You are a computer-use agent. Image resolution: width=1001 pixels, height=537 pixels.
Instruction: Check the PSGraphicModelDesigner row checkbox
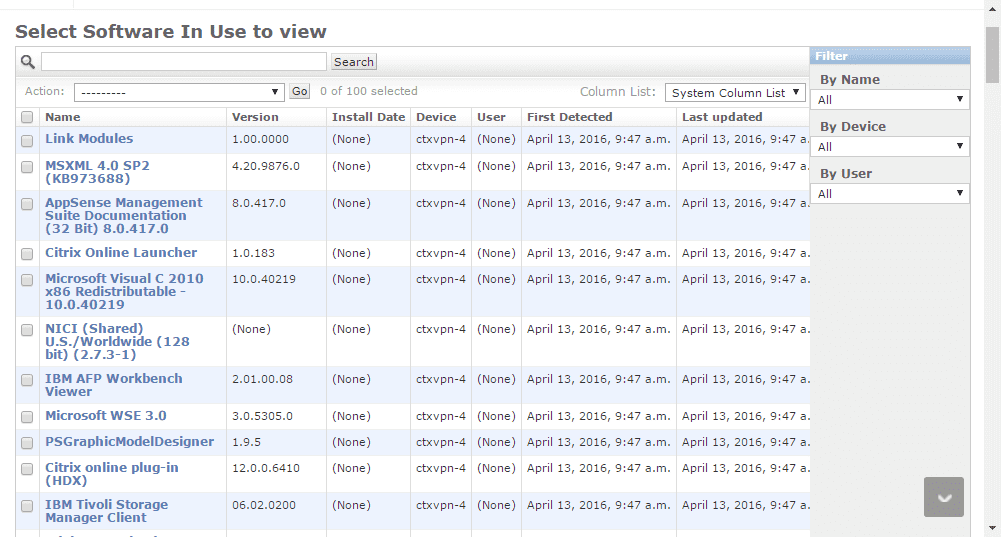point(27,442)
